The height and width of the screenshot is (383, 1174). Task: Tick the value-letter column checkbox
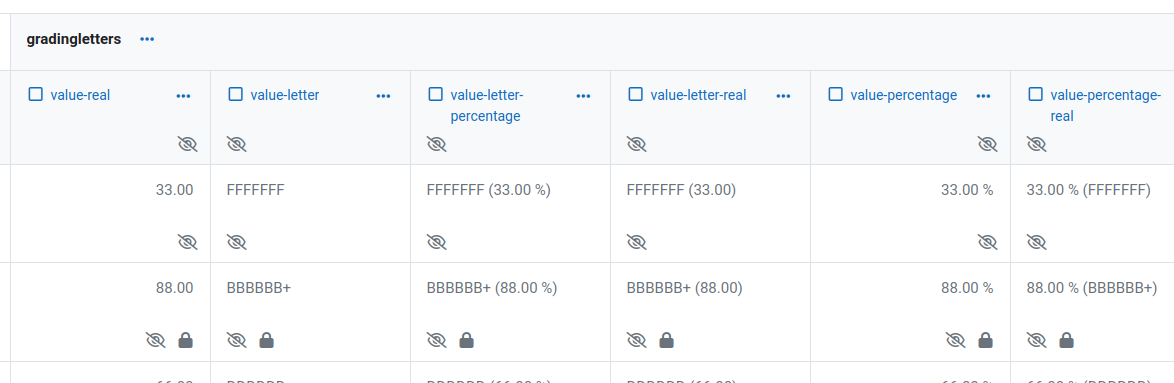coord(235,94)
